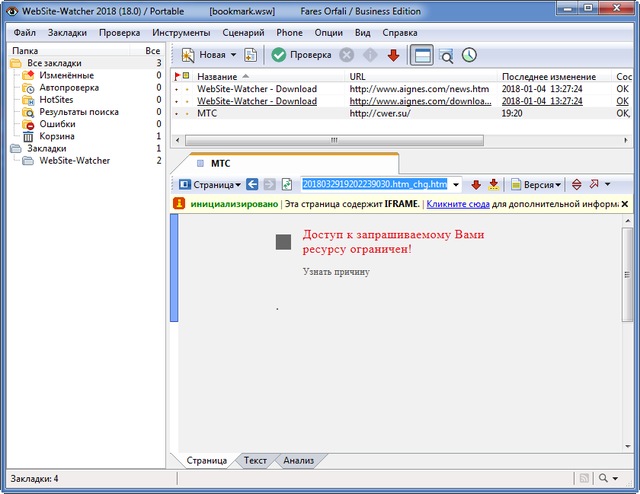
Task: Select the Корзина trash folder
Action: (55, 136)
